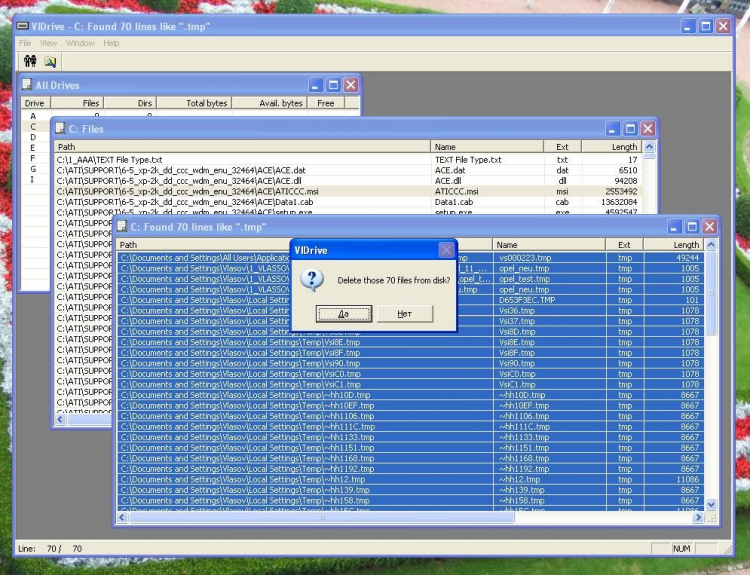Select drive F in All Drives list
The image size is (750, 575).
33,158
